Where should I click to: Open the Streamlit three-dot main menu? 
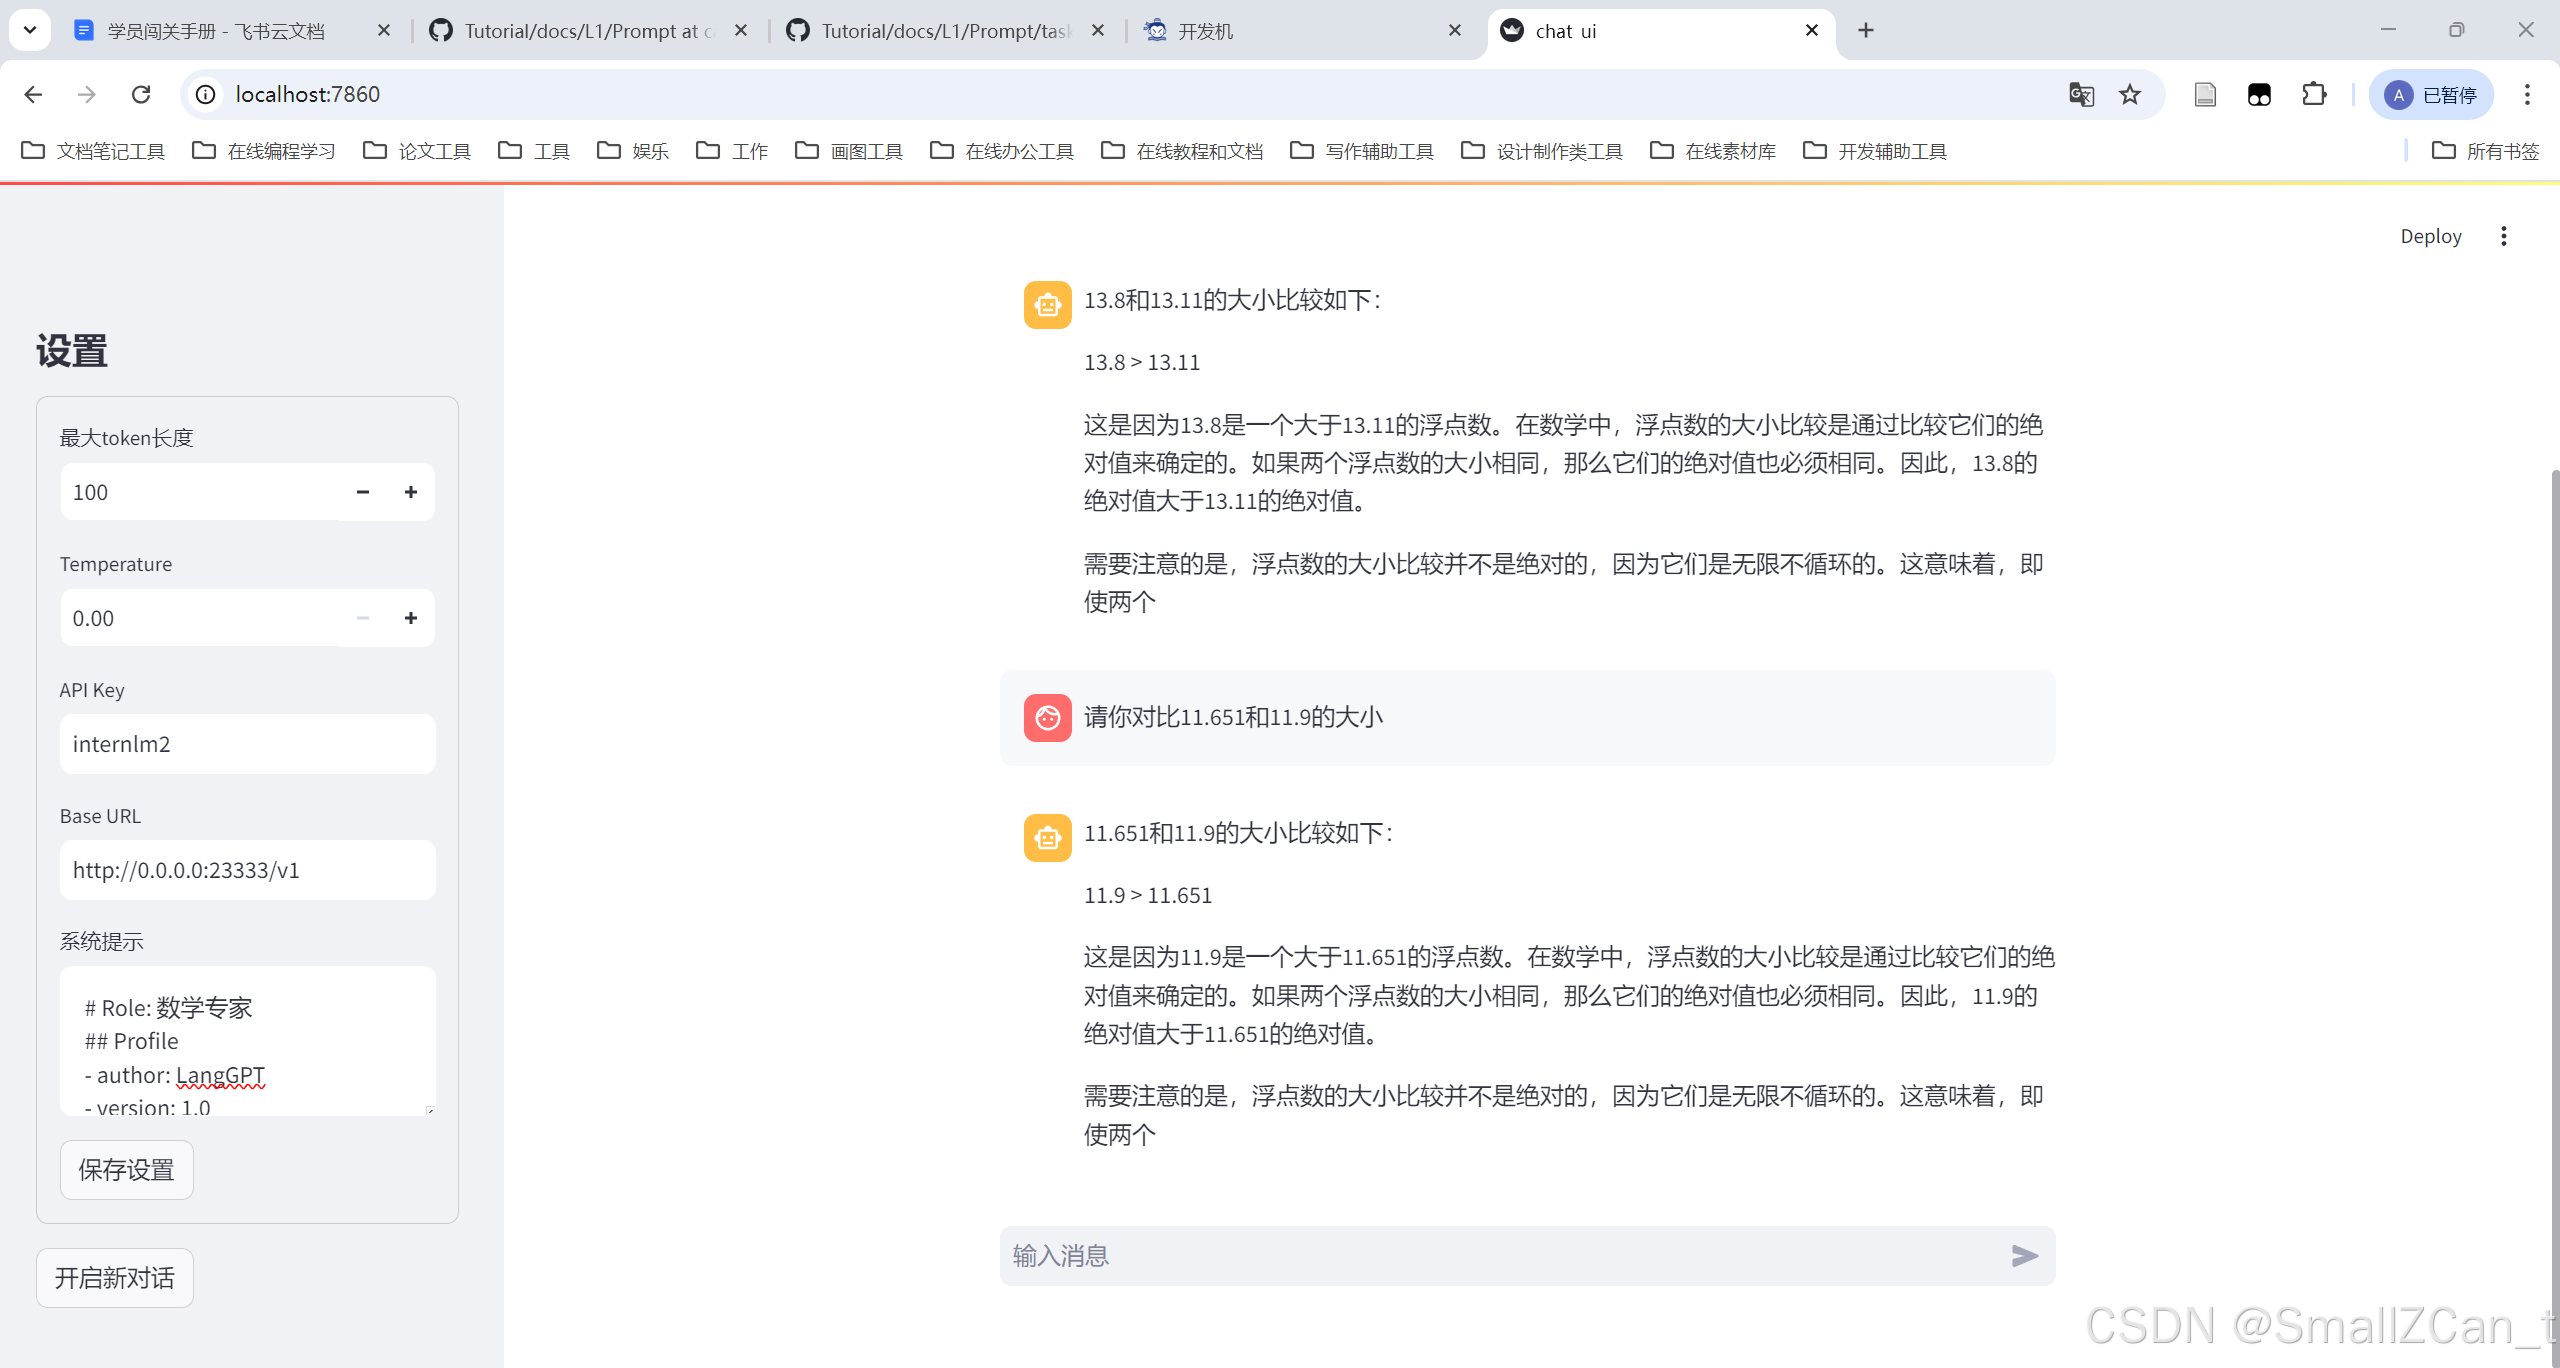pos(2504,236)
